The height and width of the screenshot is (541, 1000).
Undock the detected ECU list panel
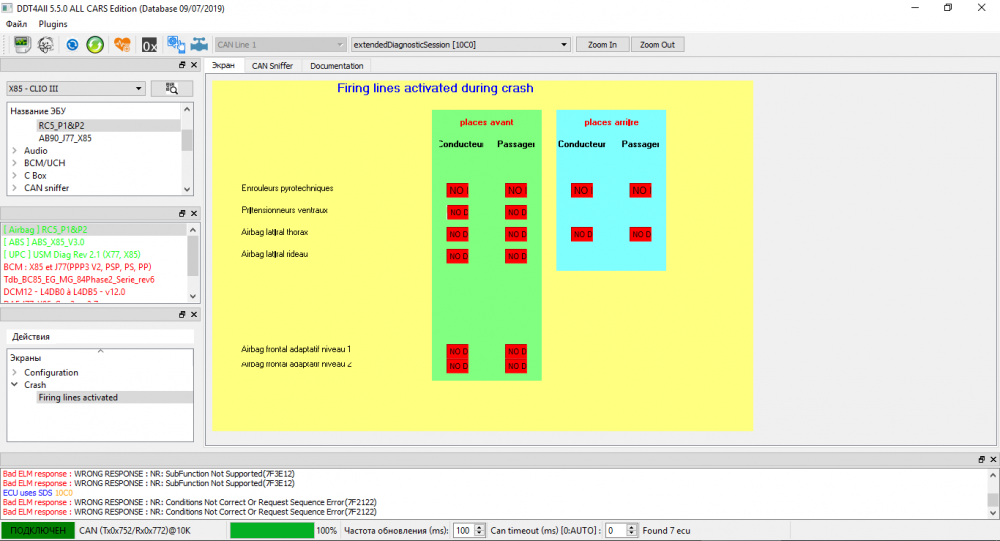(x=182, y=214)
